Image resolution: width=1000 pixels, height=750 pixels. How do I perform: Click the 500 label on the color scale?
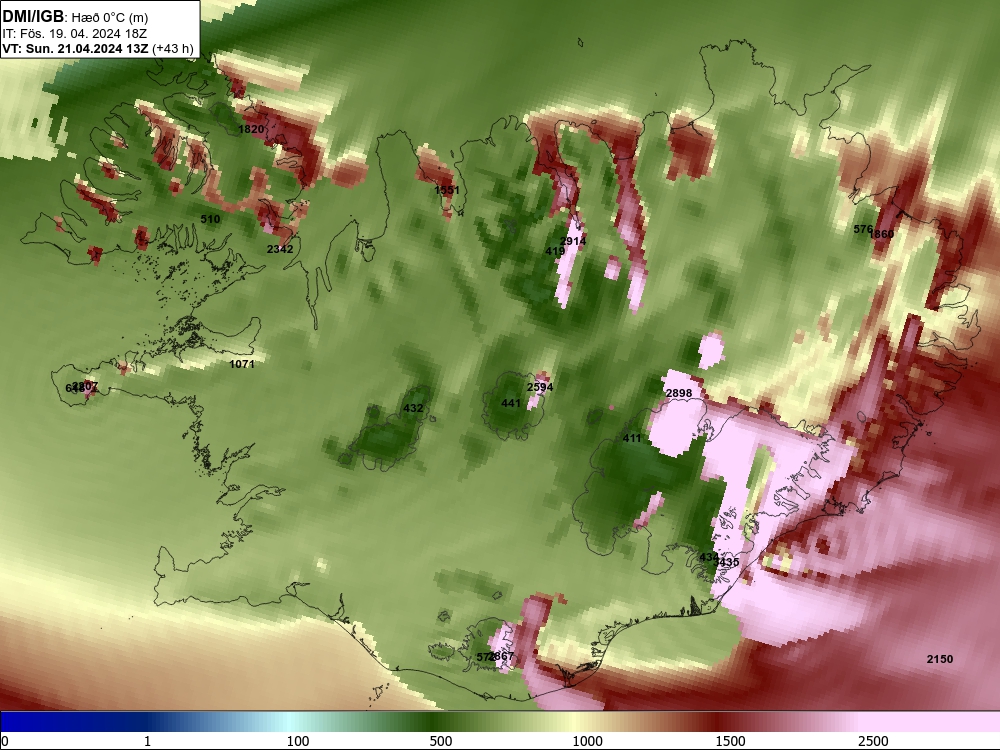[441, 741]
